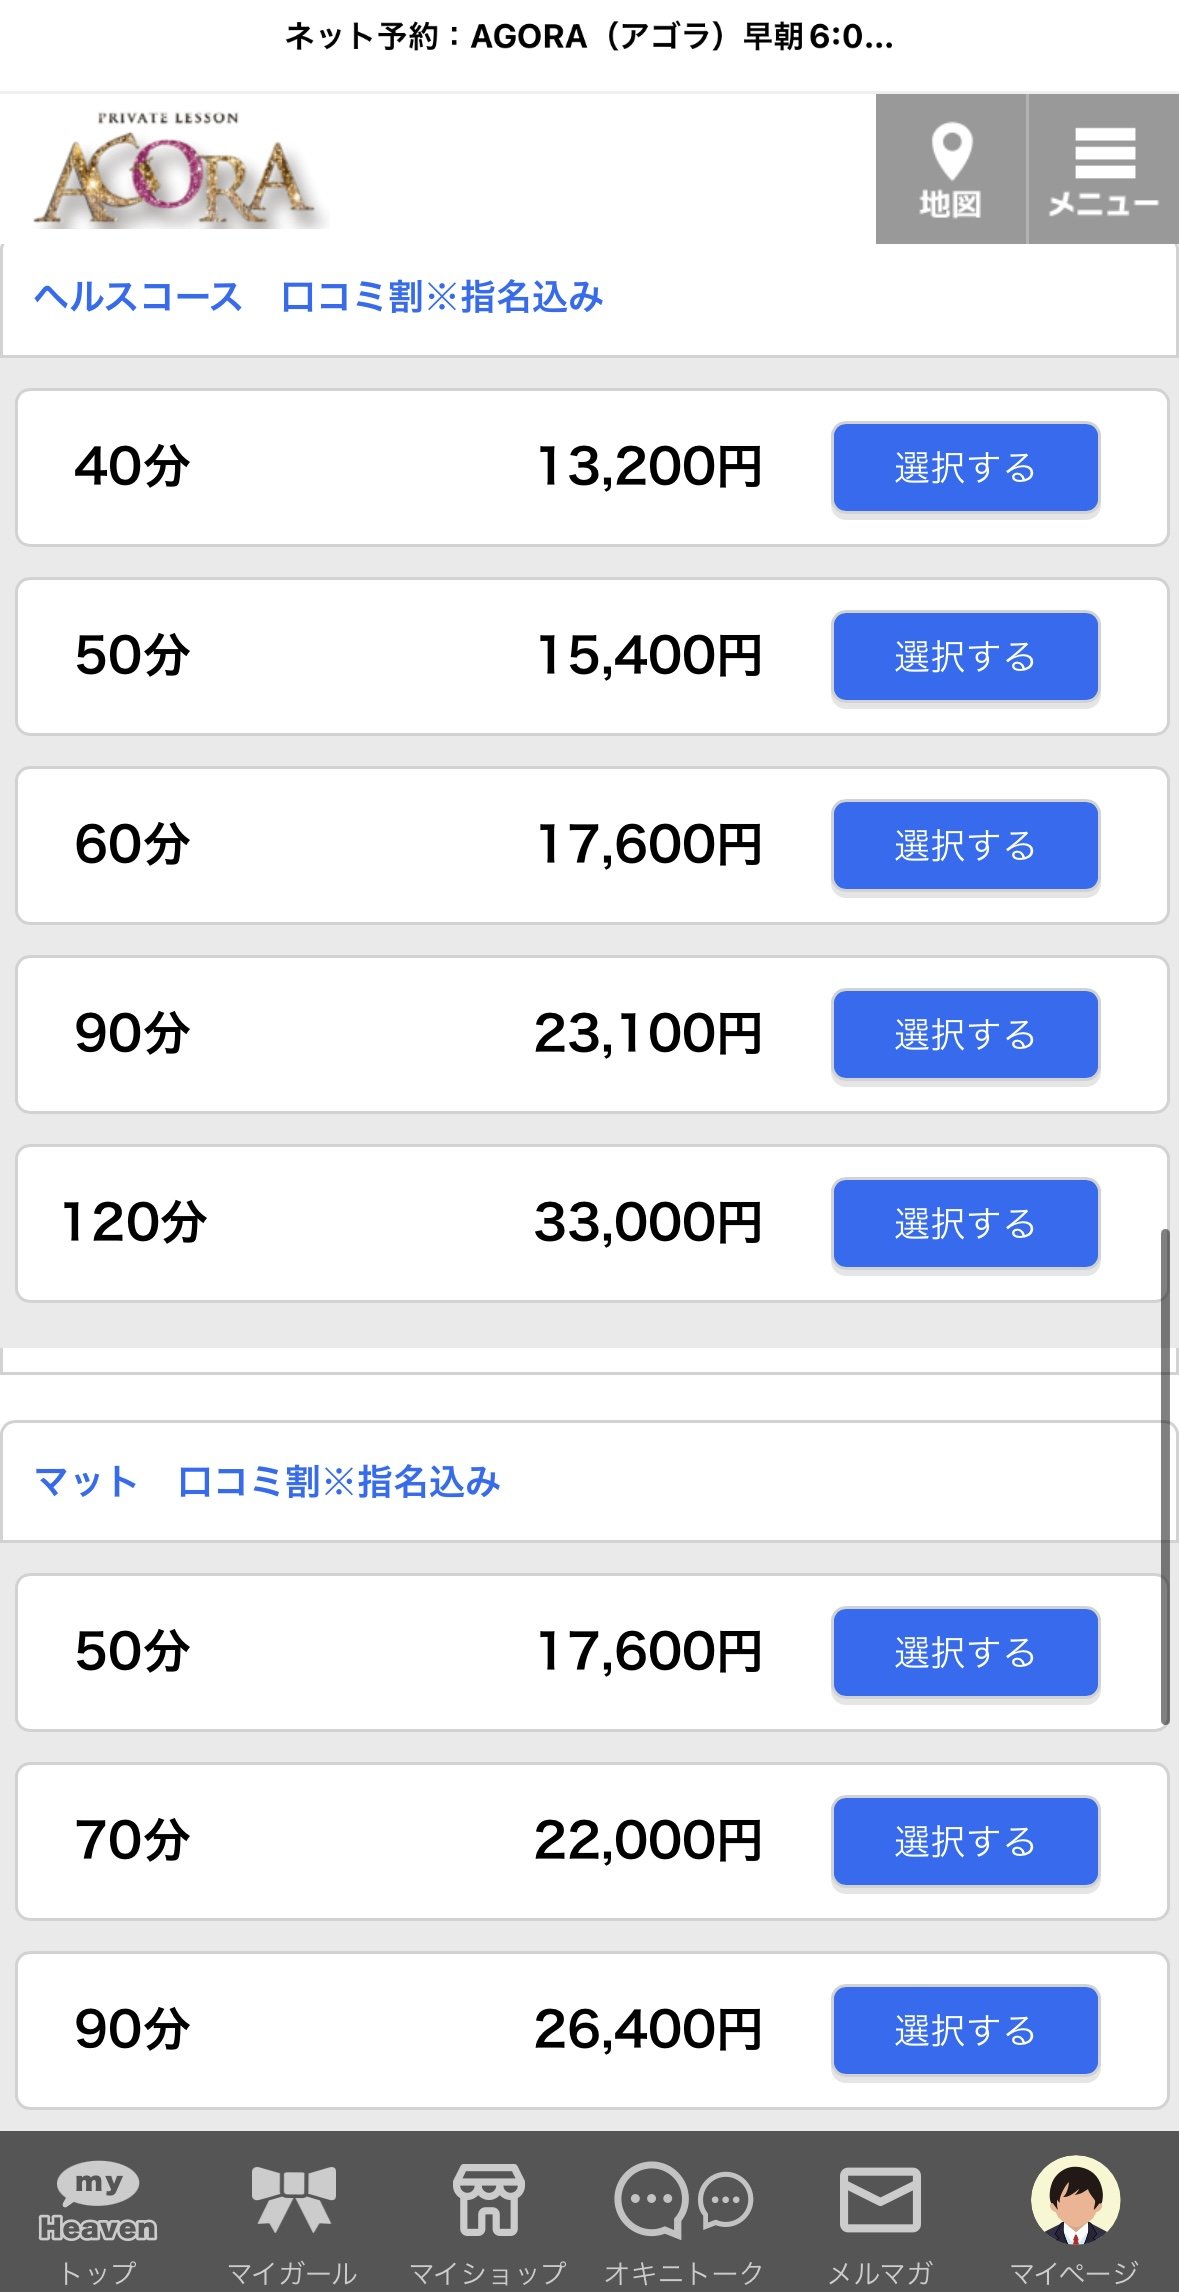Screen dimensions: 1179x2292
Task: Select mat course 70分 22,000円
Action: click(x=965, y=1842)
